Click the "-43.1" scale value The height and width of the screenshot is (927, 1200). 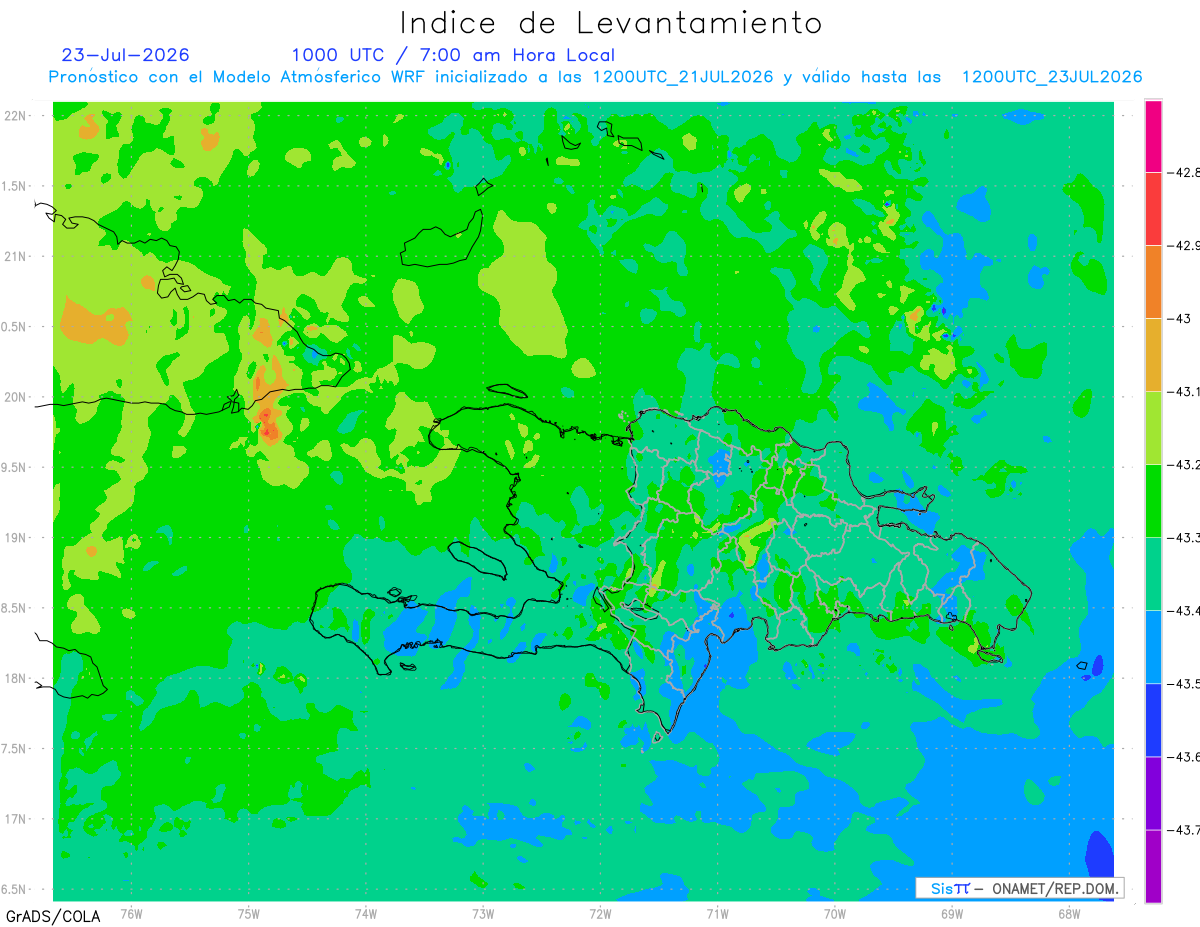1185,391
